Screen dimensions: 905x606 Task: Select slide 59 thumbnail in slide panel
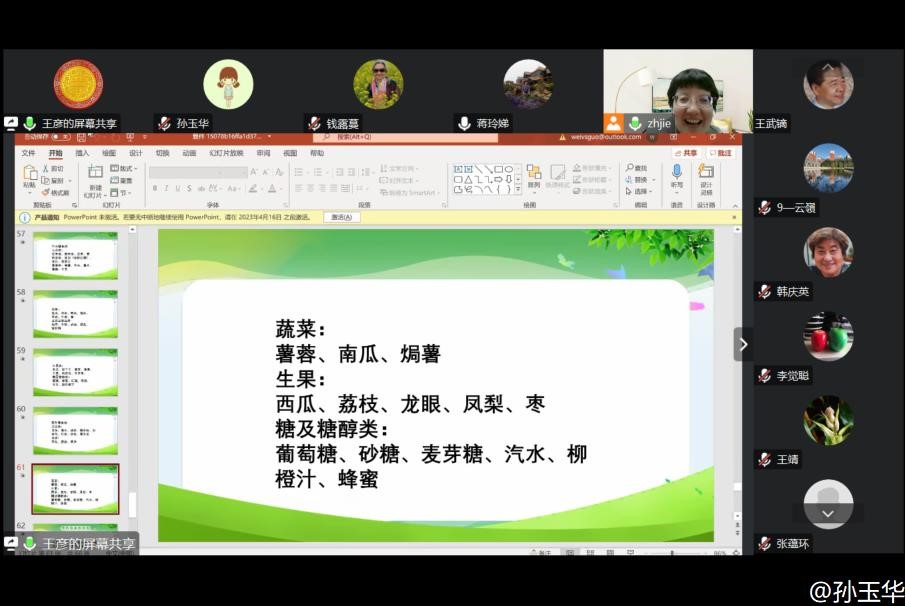(x=75, y=371)
